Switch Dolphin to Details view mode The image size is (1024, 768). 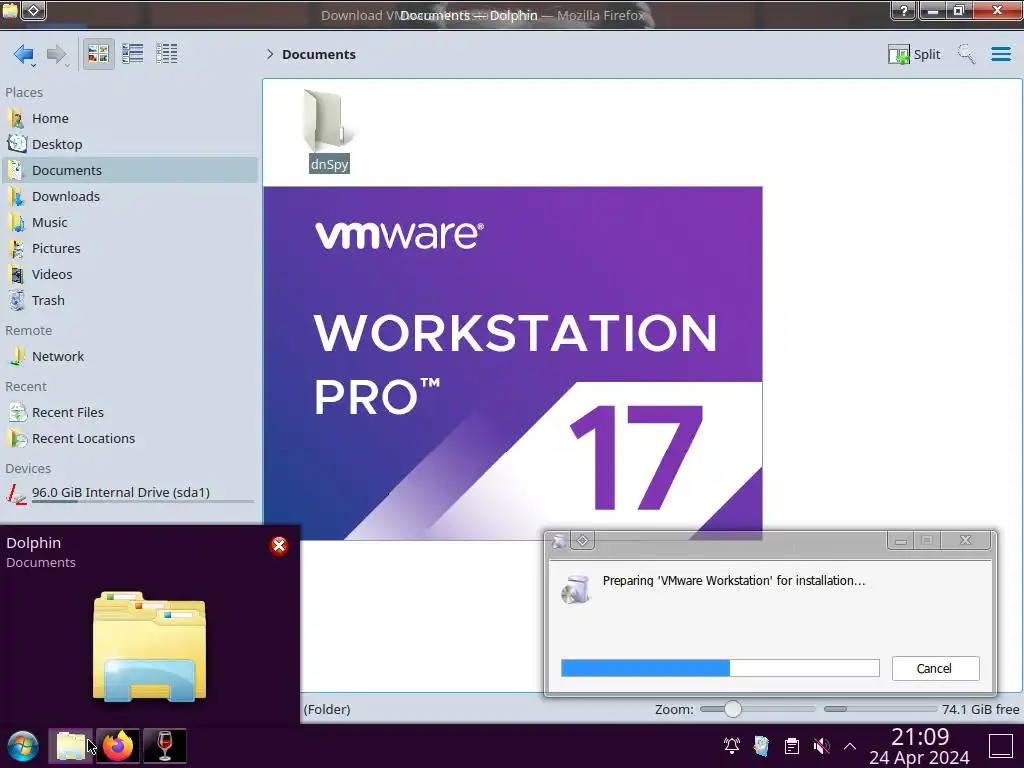click(x=167, y=54)
